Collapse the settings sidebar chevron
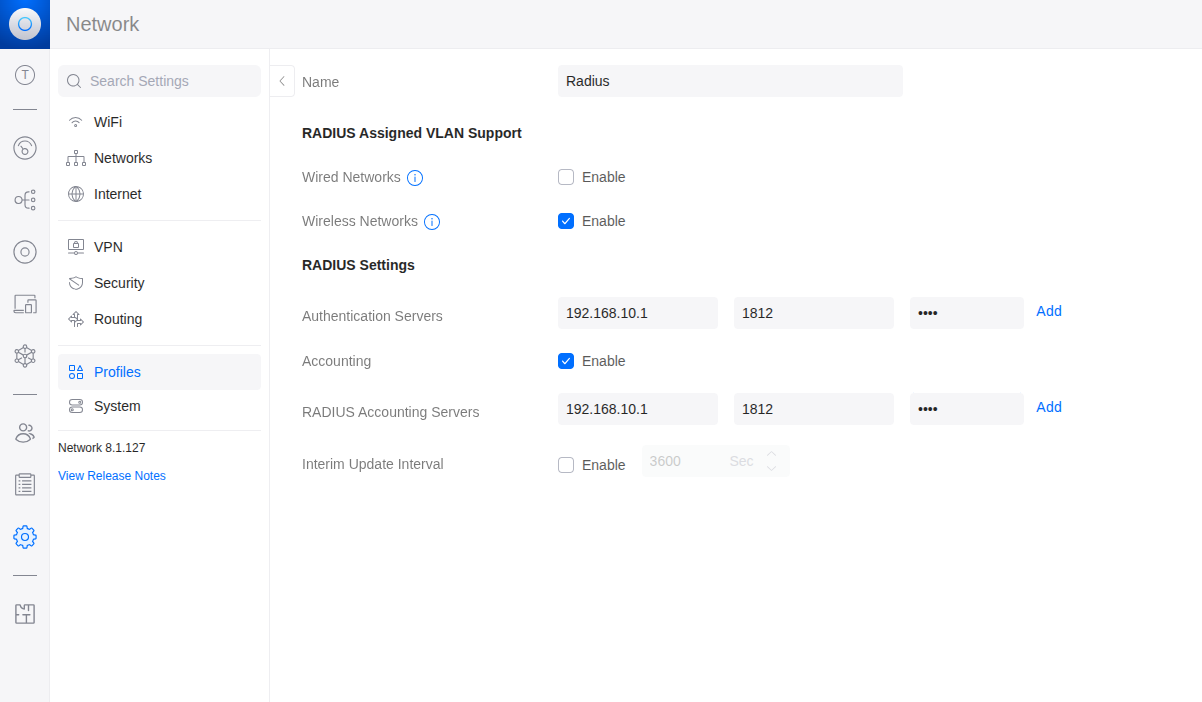1202x702 pixels. (x=282, y=81)
